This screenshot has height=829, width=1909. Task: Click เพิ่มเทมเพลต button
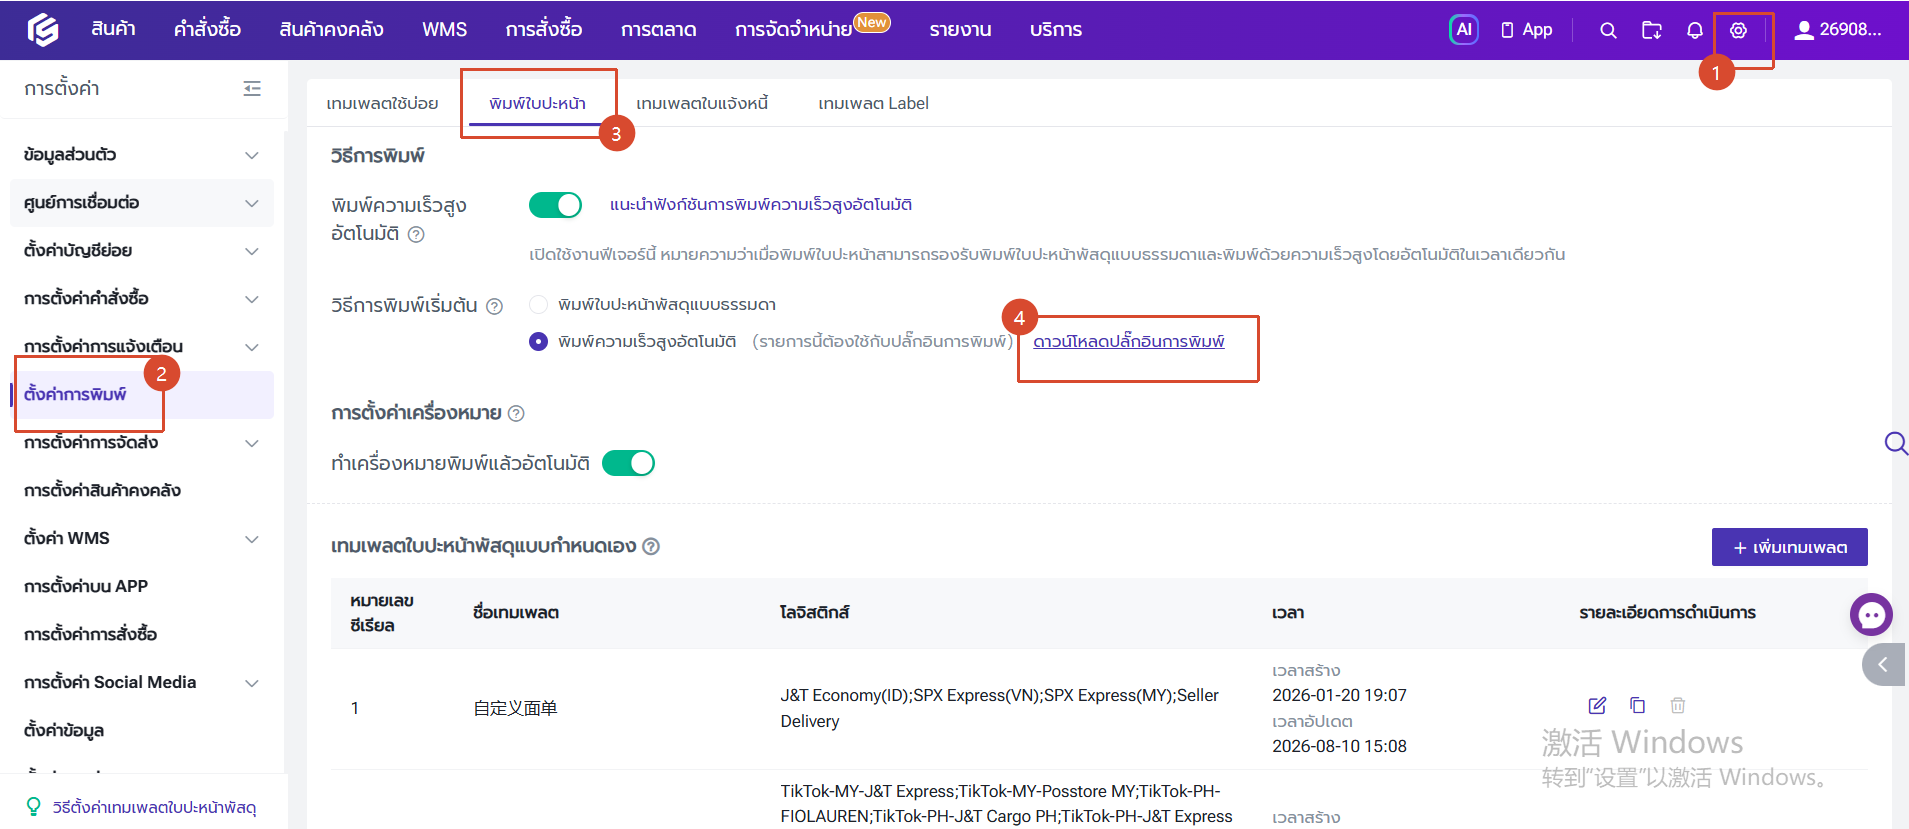(1789, 547)
